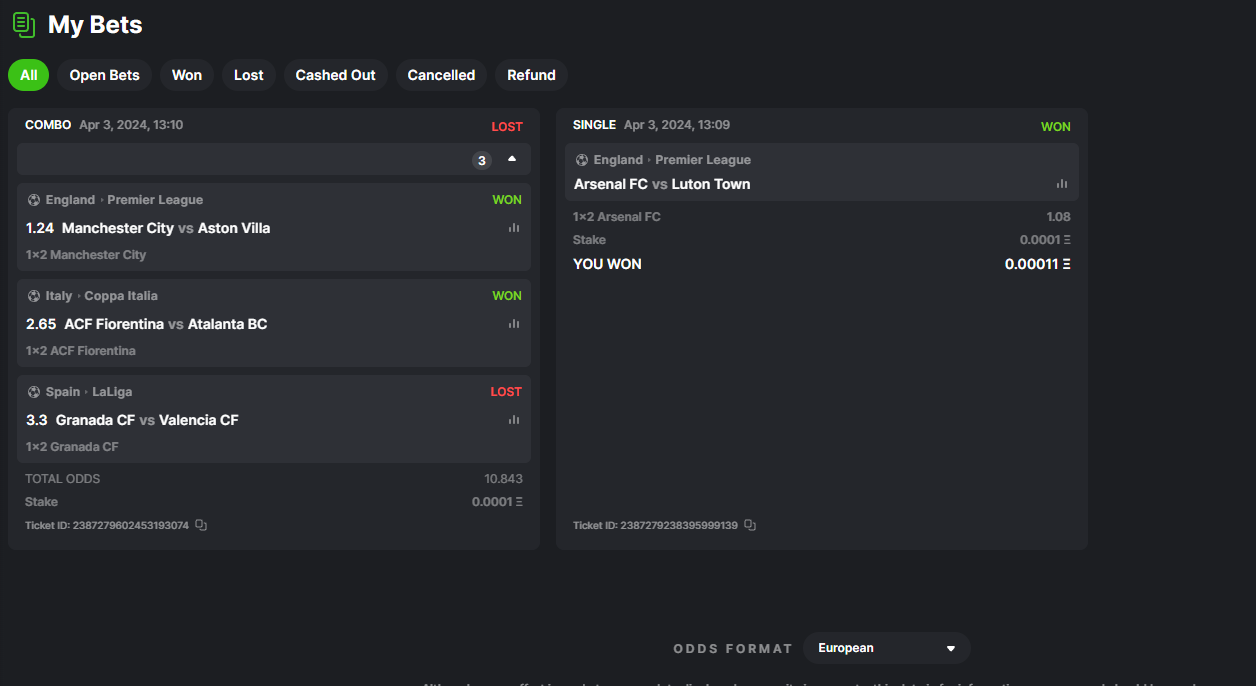
Task: Open the Odds Format dropdown
Action: pos(887,648)
